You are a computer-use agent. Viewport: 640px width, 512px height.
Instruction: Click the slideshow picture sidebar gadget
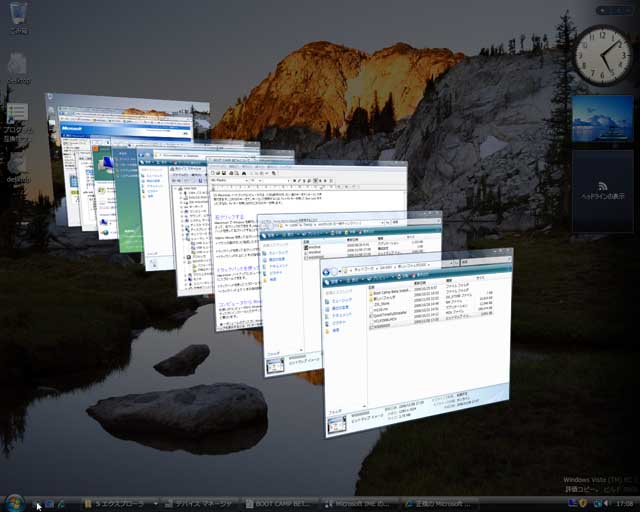pyautogui.click(x=602, y=119)
